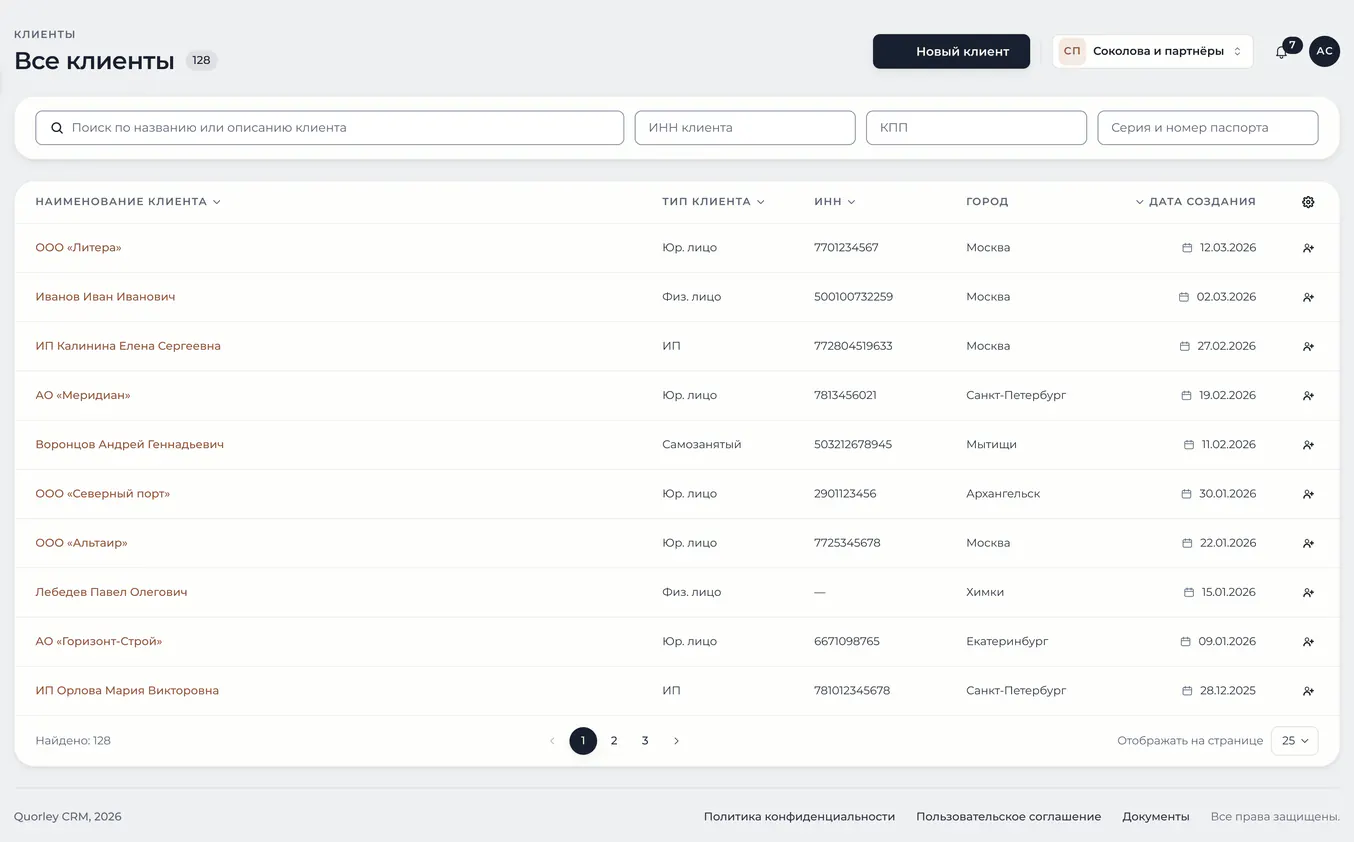This screenshot has width=1354, height=842.
Task: Open the notifications bell
Action: pyautogui.click(x=1281, y=52)
